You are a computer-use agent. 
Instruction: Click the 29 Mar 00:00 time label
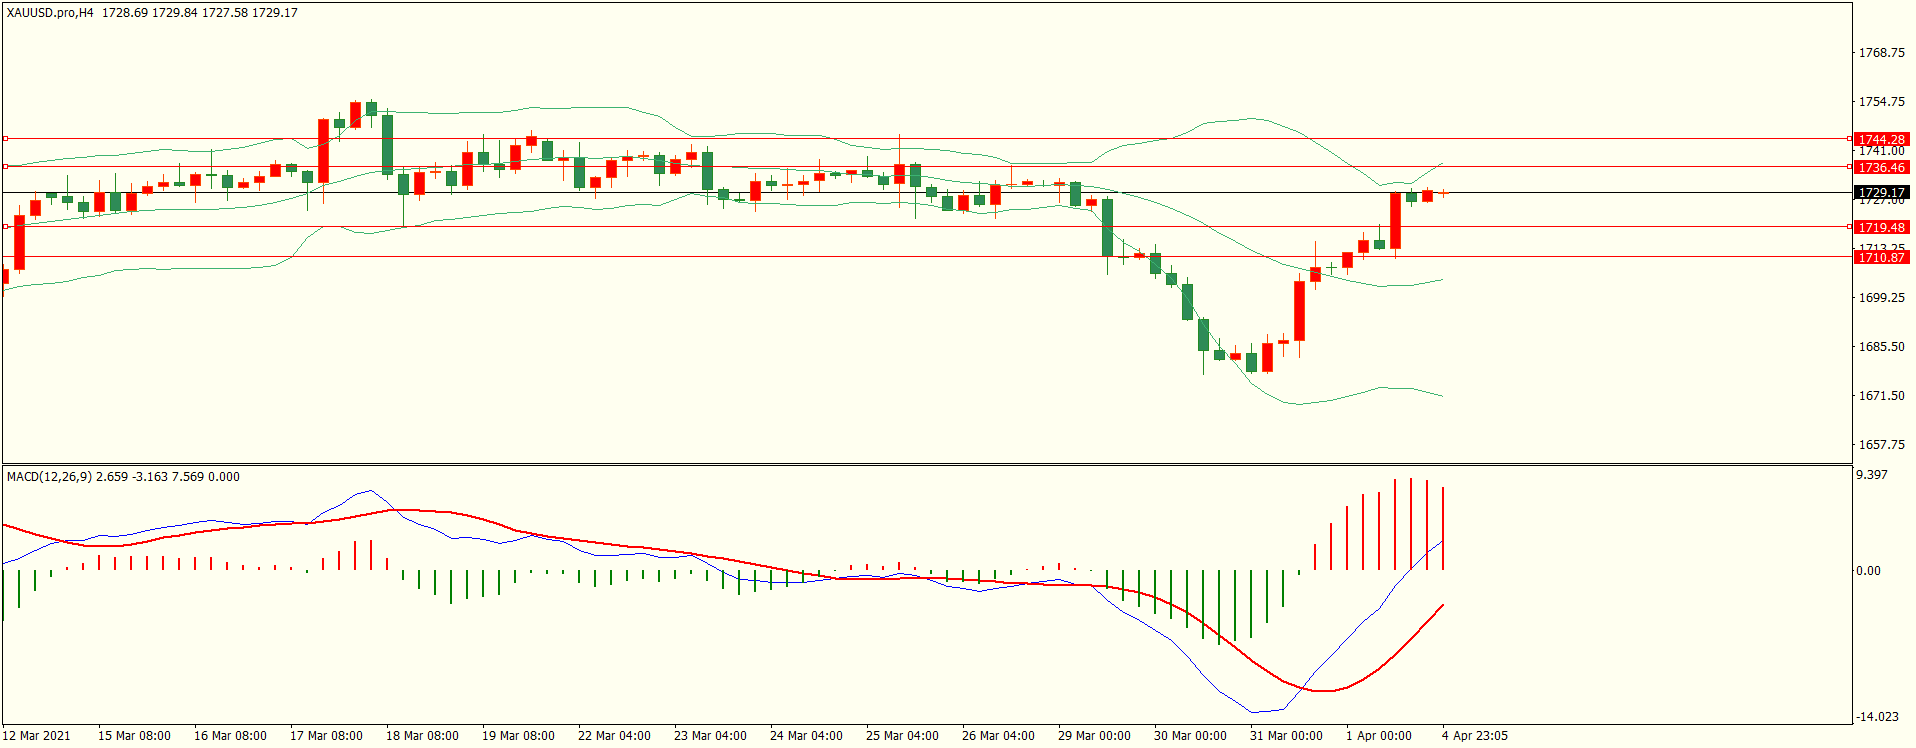point(1094,736)
